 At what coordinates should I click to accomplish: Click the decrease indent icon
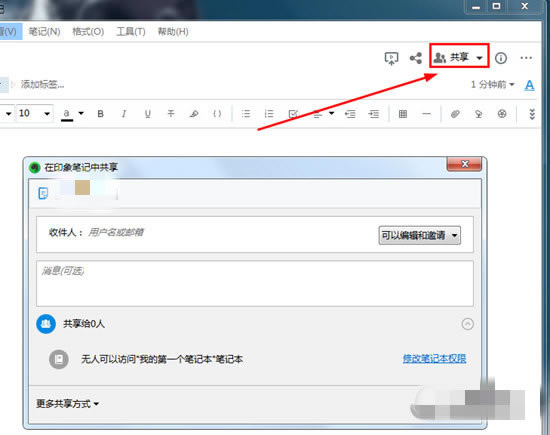(350, 114)
